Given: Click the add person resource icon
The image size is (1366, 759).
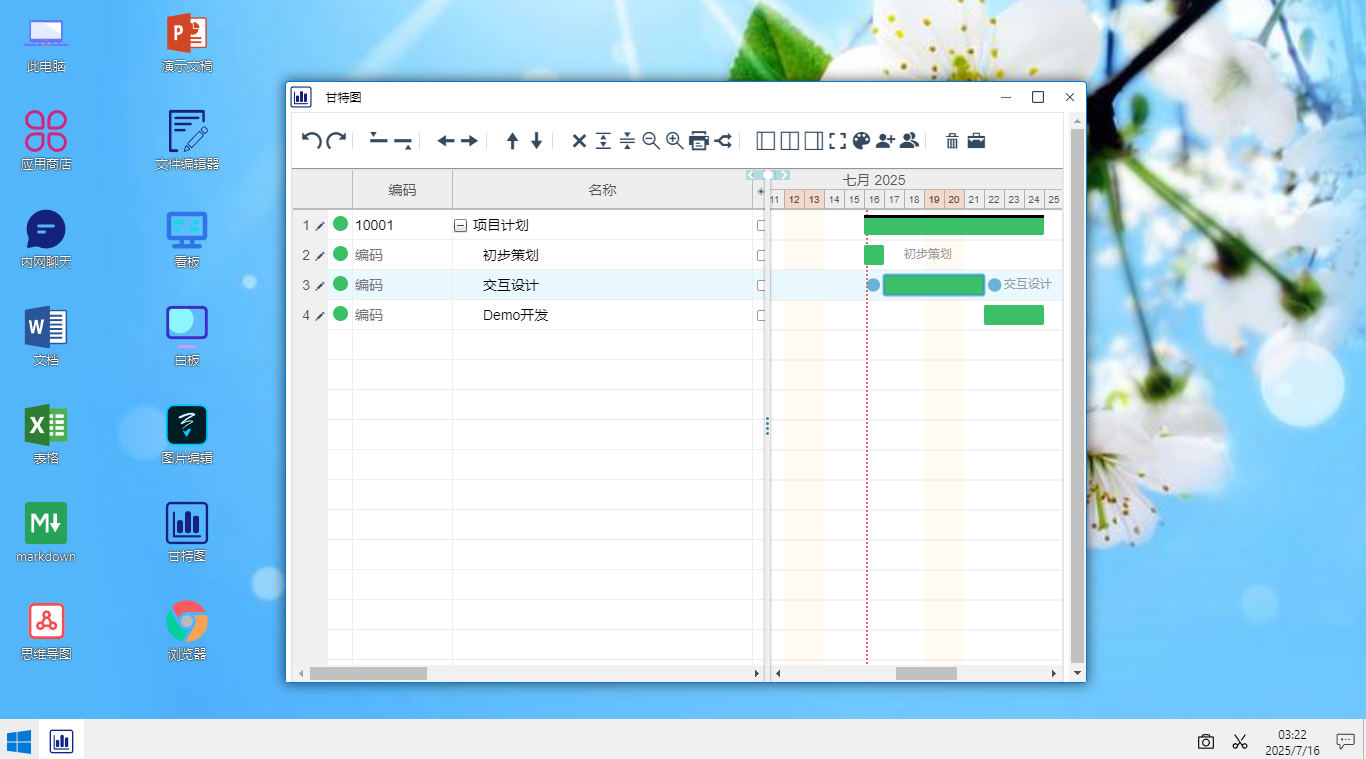Looking at the screenshot, I should click(x=885, y=141).
